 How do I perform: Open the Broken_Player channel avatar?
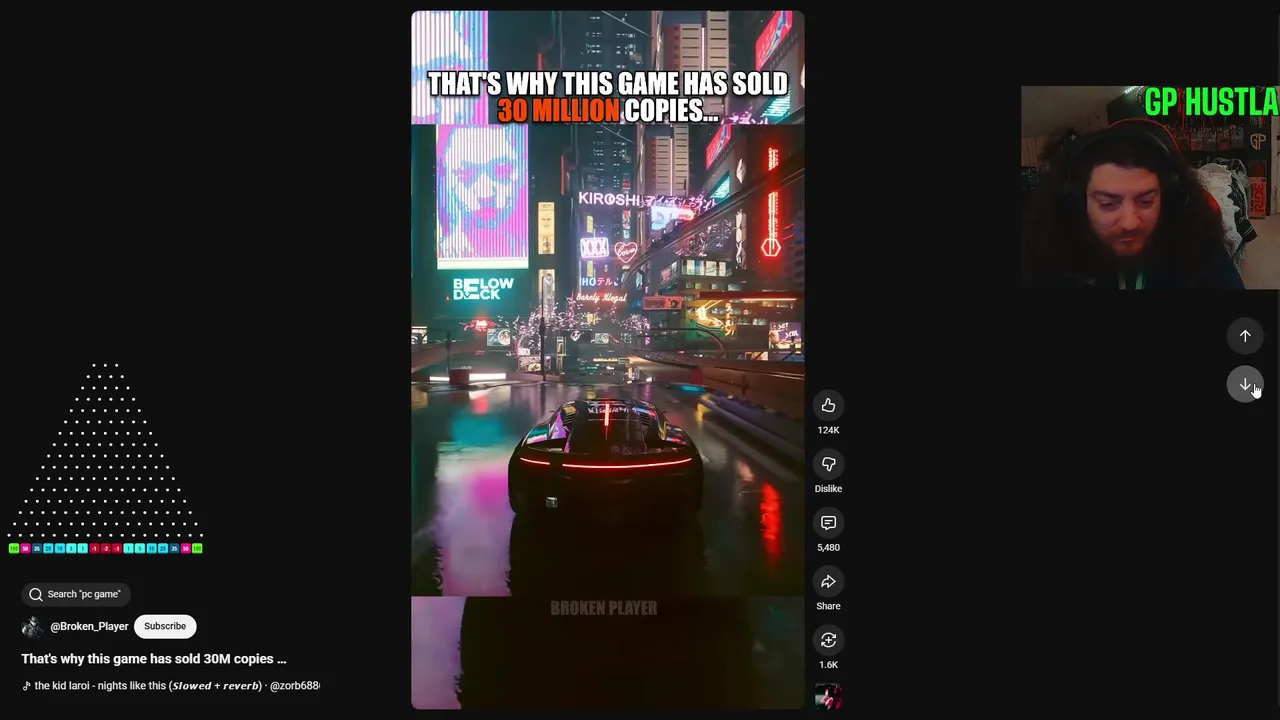click(x=33, y=627)
